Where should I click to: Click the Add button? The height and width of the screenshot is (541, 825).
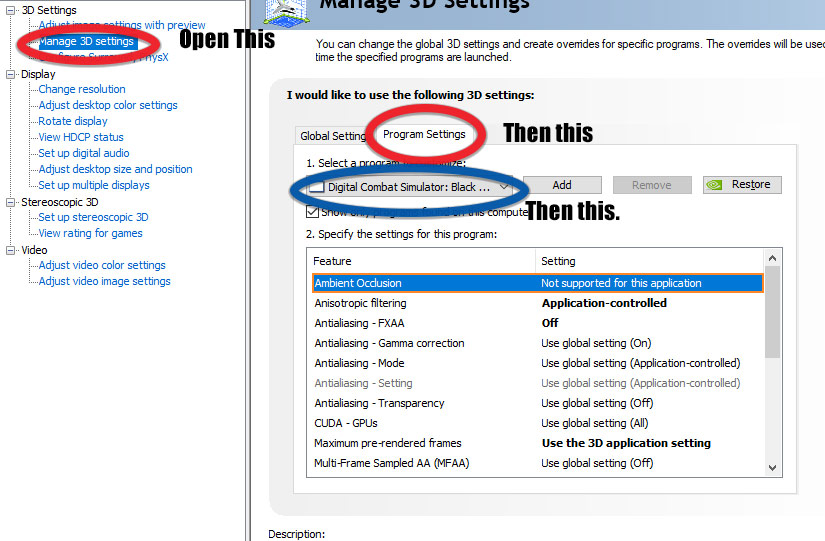click(562, 185)
